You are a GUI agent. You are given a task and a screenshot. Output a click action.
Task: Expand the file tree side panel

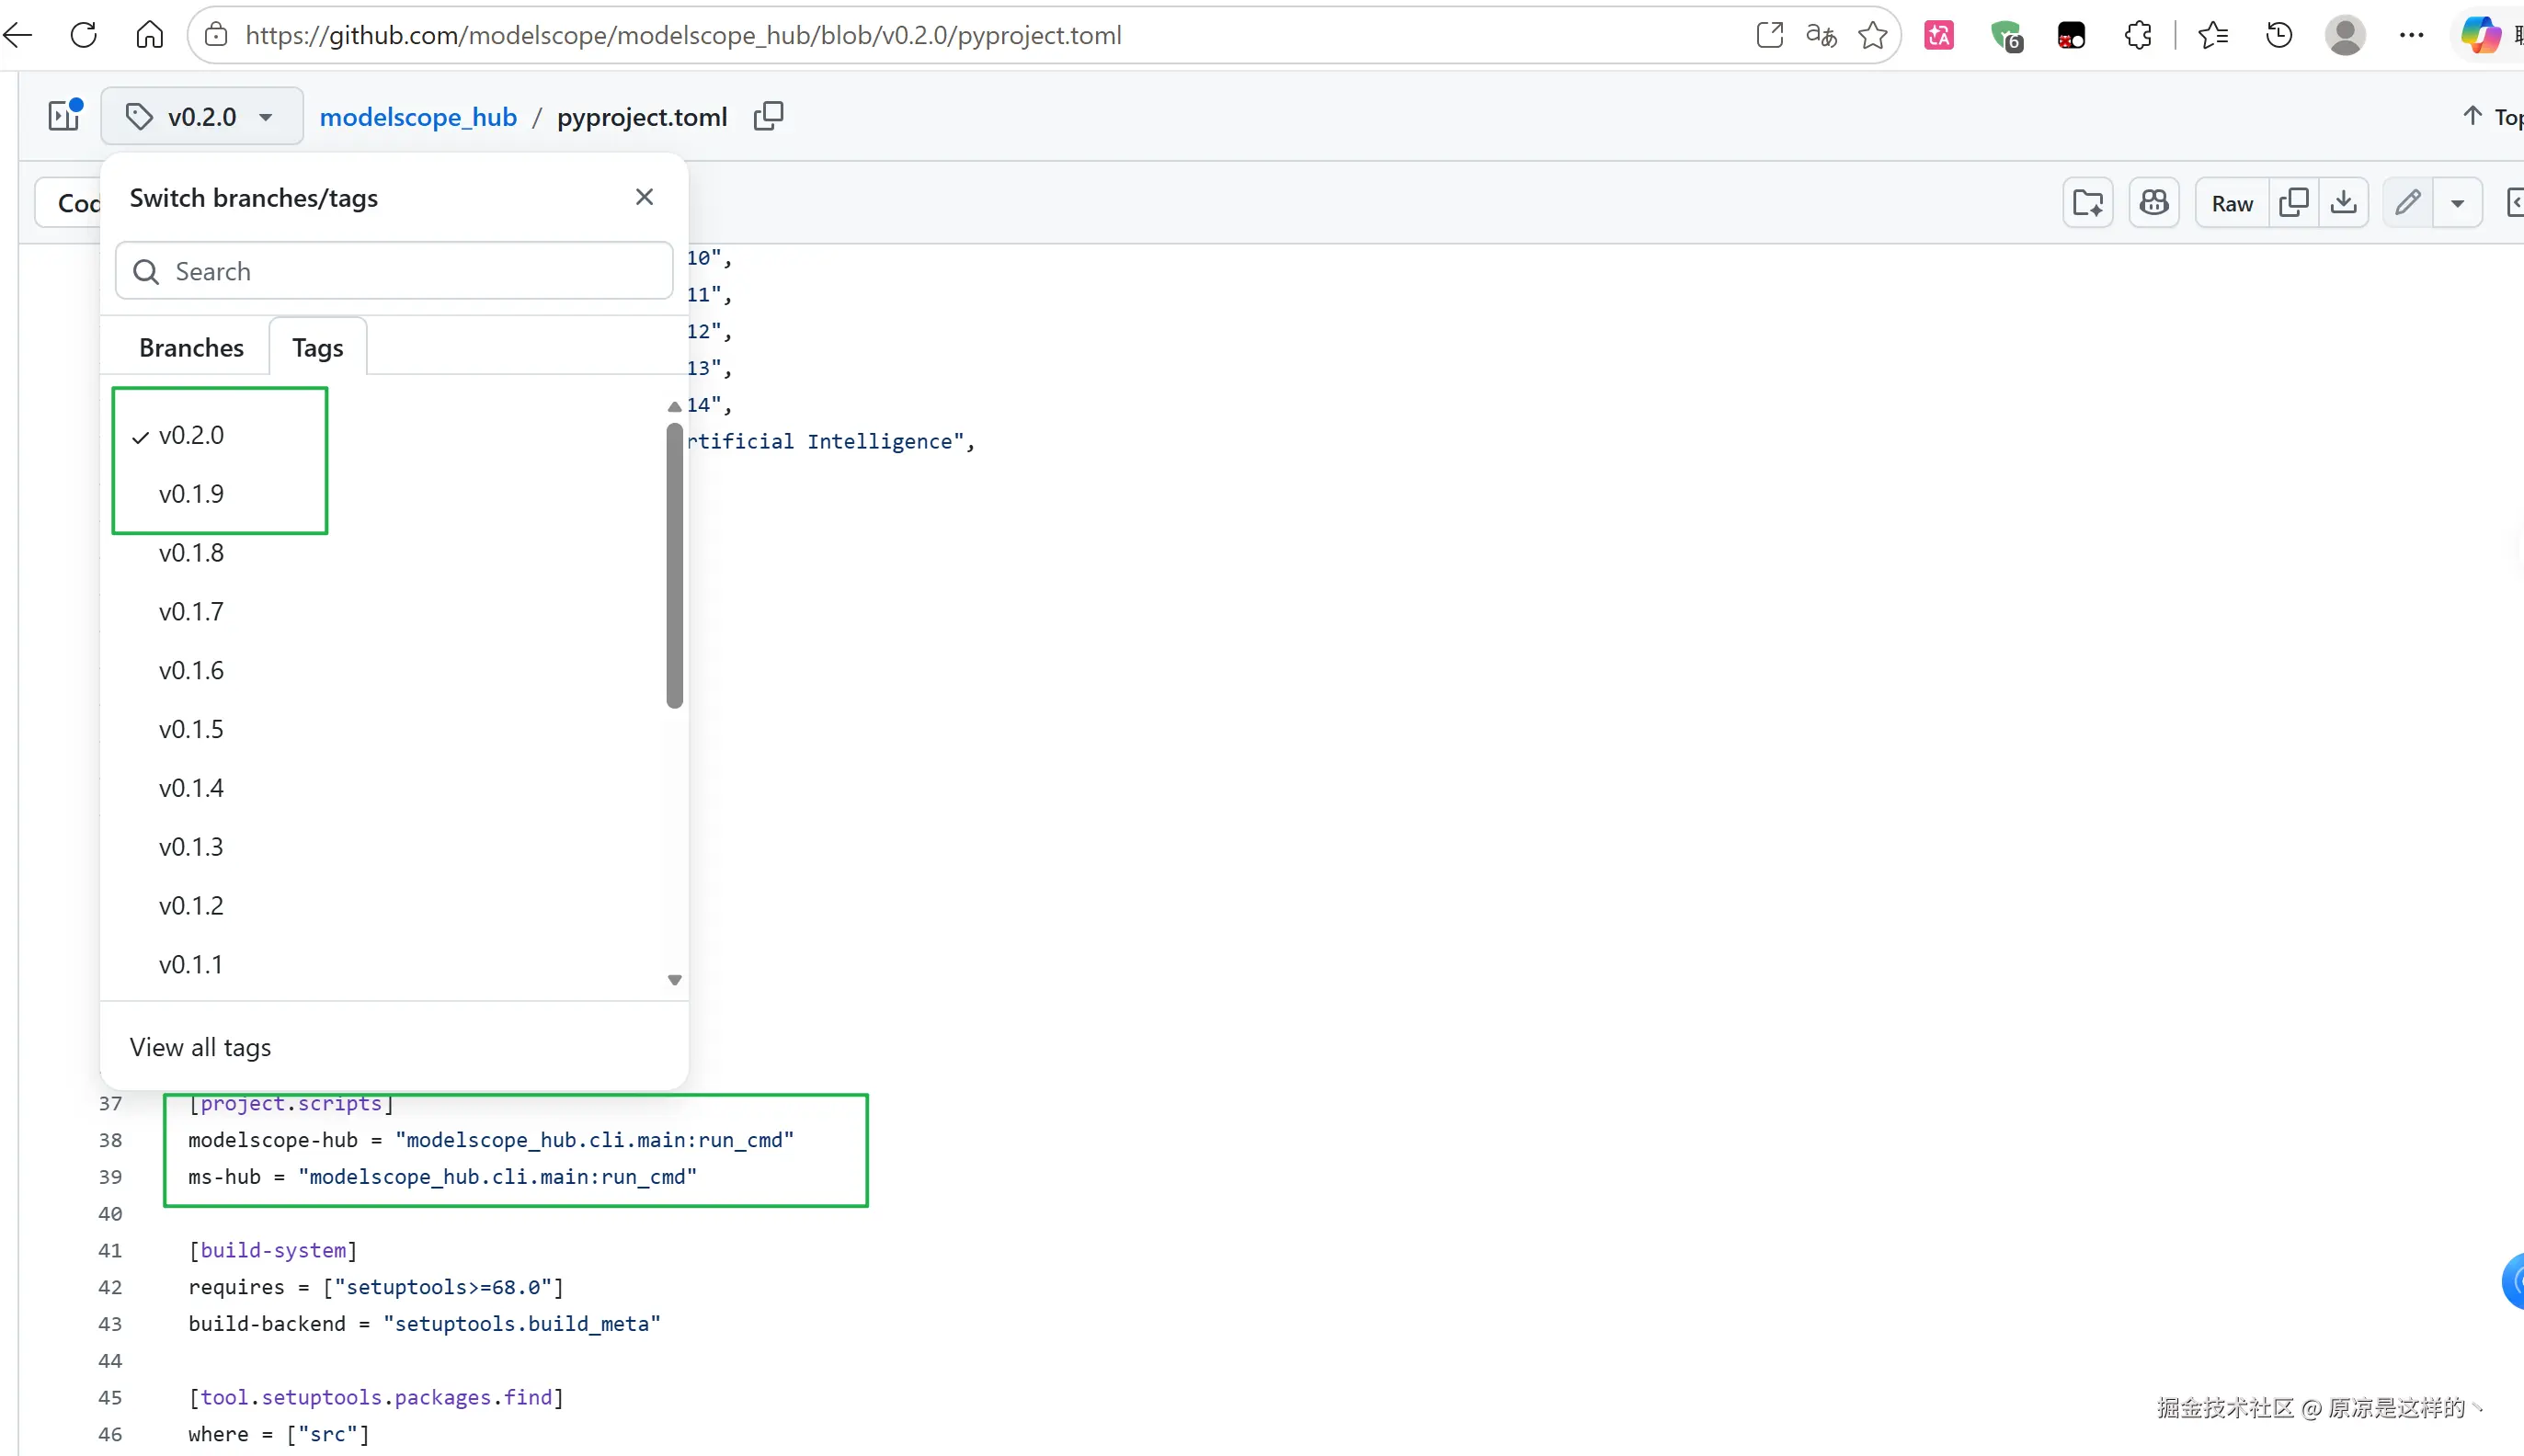[65, 116]
